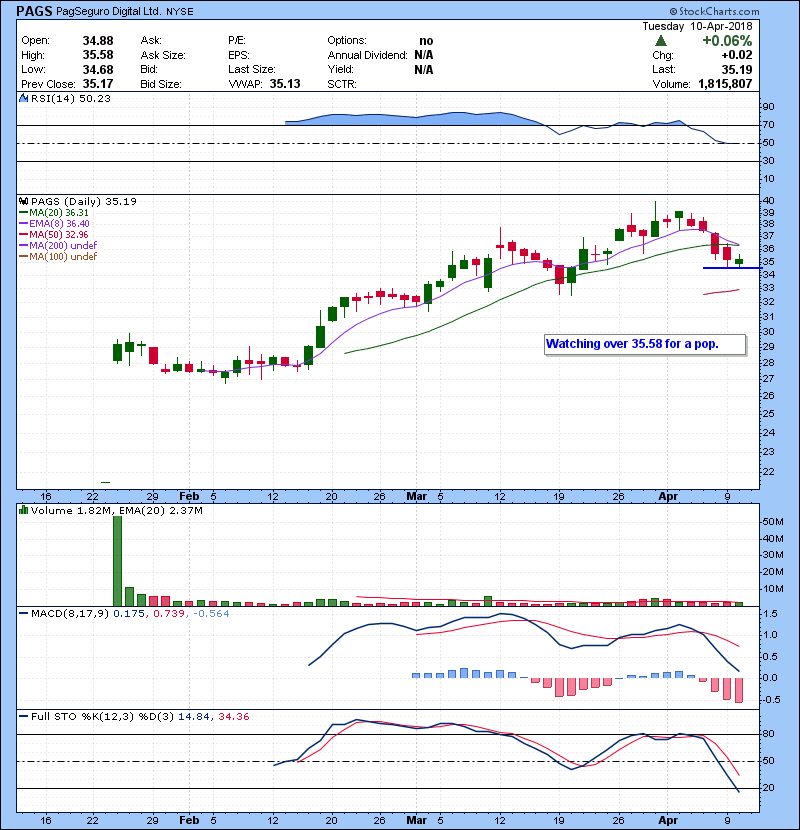Click the High value 35.58
This screenshot has width=800, height=830.
[98, 55]
